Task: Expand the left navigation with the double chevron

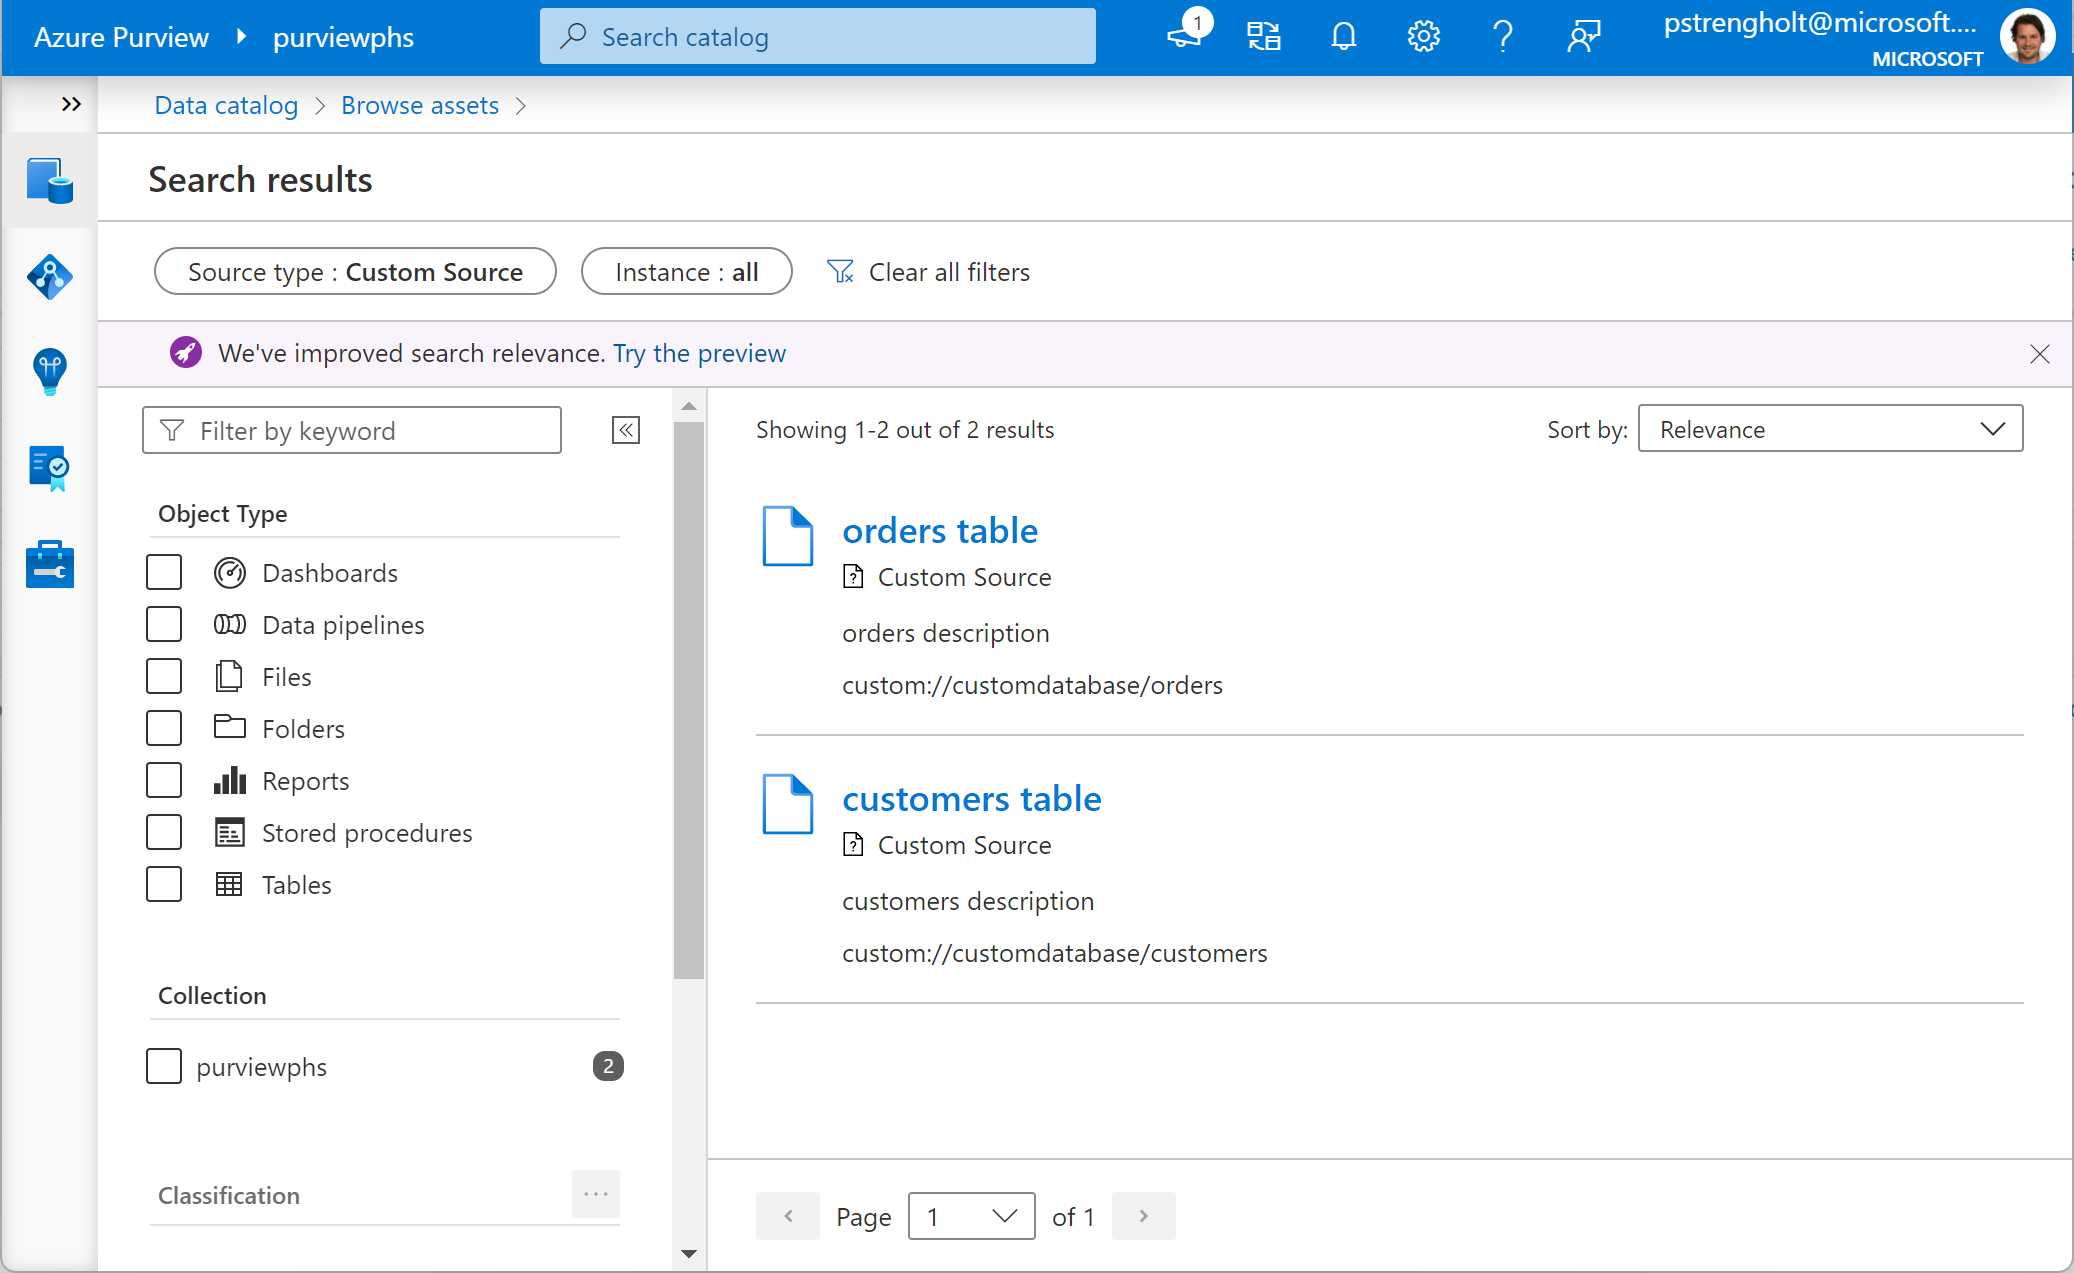Action: tap(71, 104)
